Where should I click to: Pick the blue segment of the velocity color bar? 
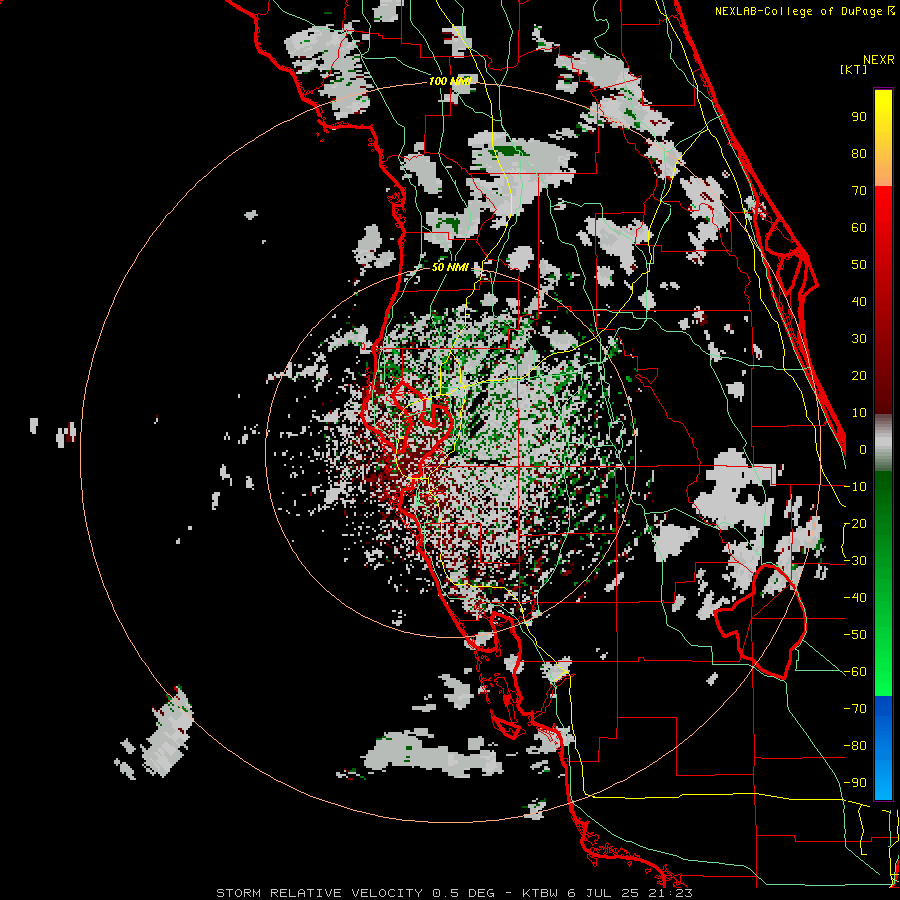point(883,747)
